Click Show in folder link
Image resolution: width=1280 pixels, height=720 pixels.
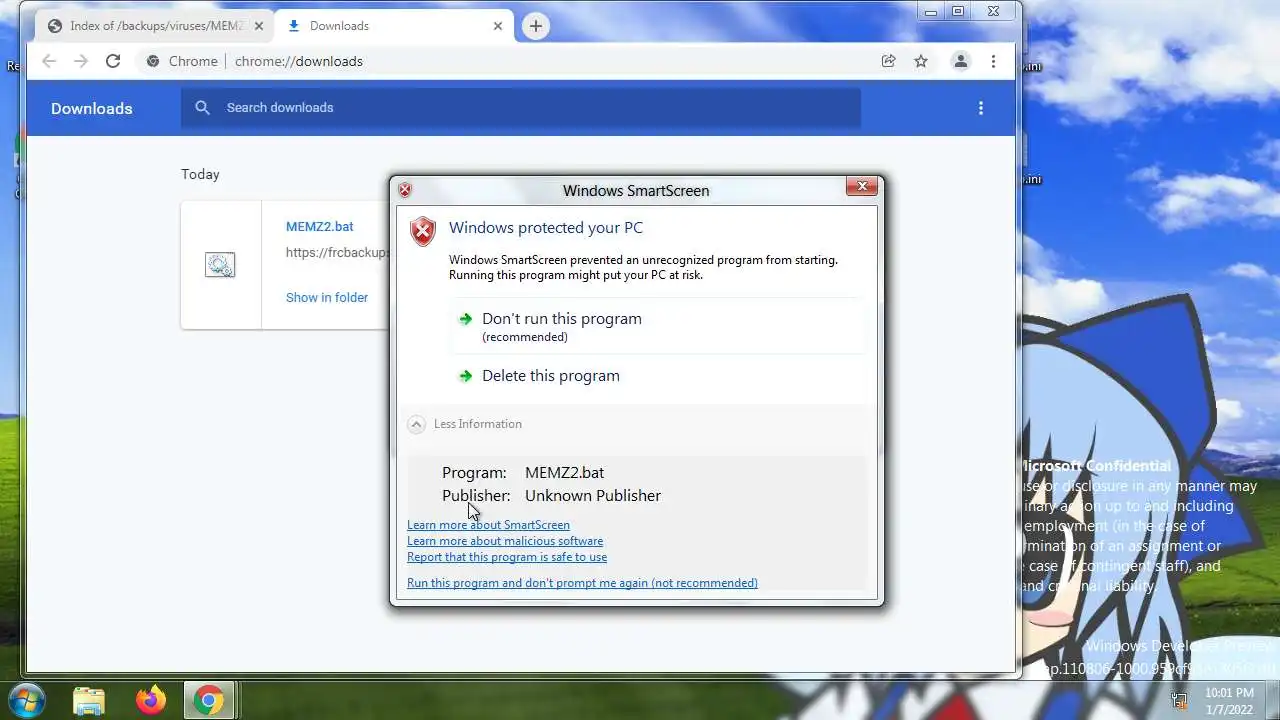[327, 297]
